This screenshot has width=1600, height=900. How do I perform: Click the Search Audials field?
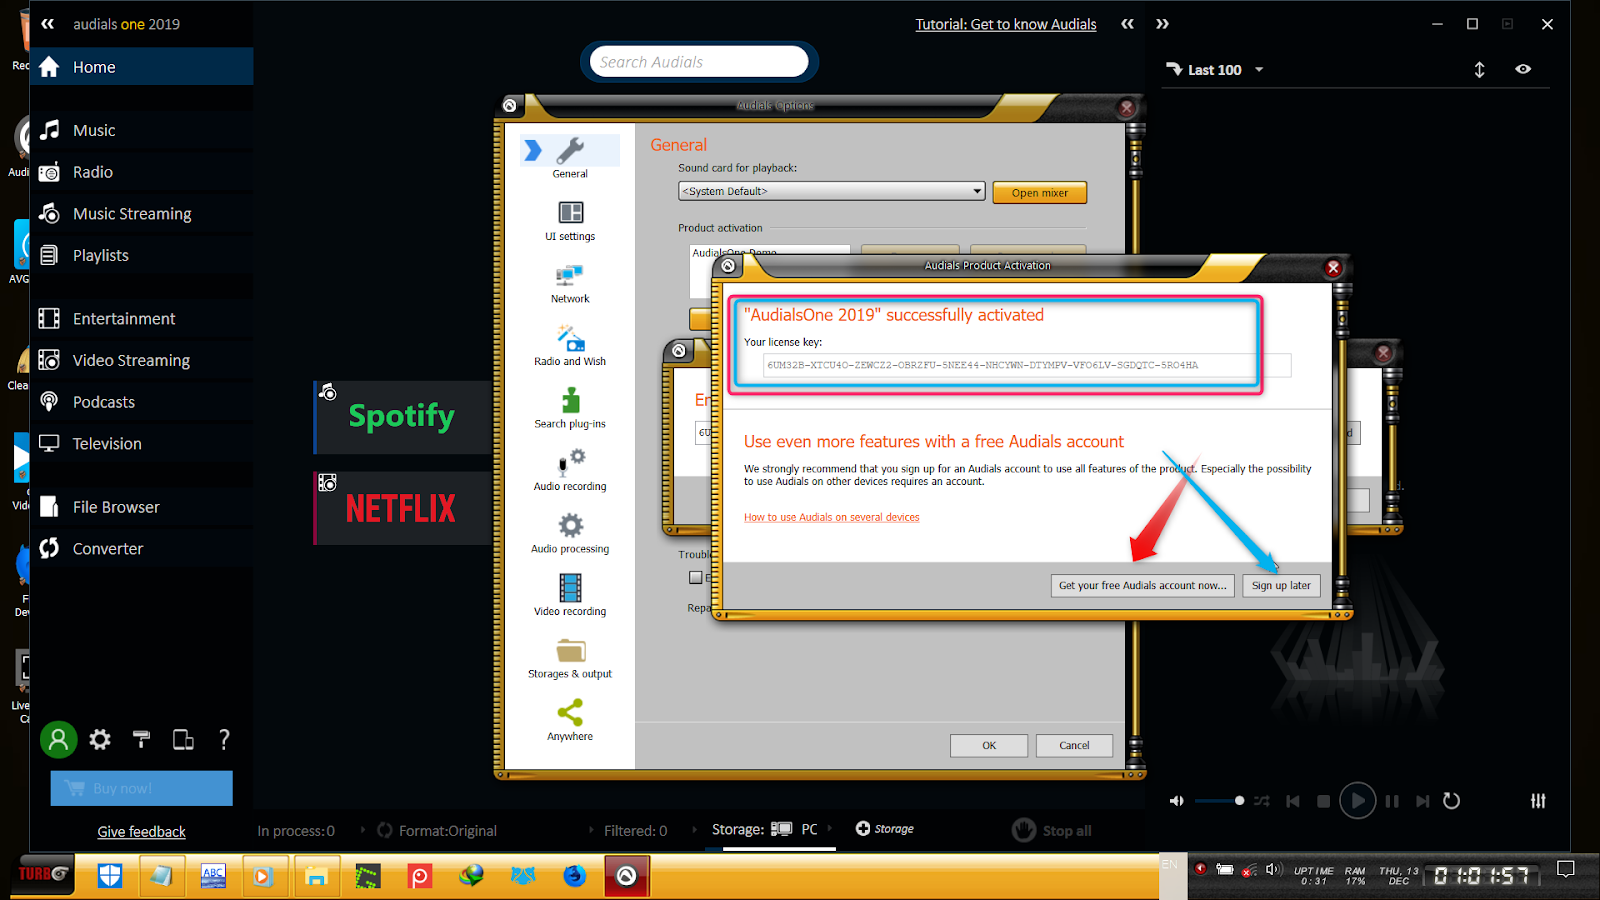click(699, 62)
